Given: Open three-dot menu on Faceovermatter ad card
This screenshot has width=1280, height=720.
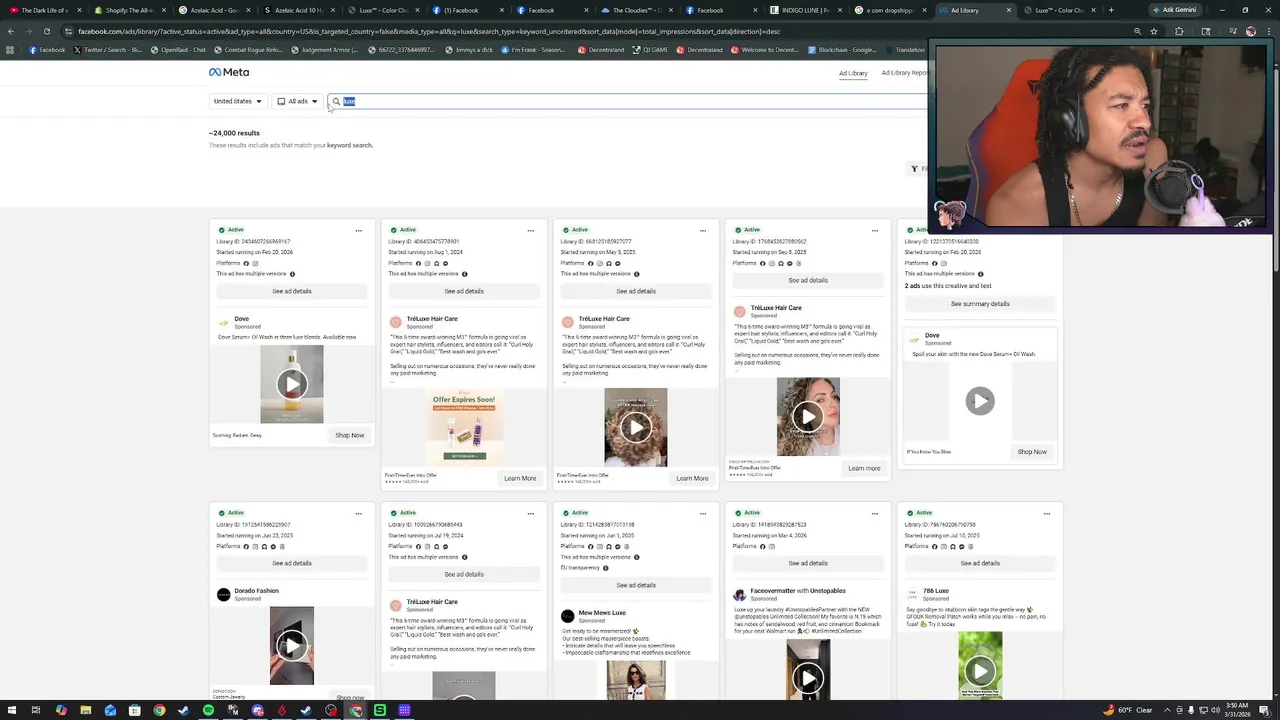Looking at the screenshot, I should tap(874, 514).
